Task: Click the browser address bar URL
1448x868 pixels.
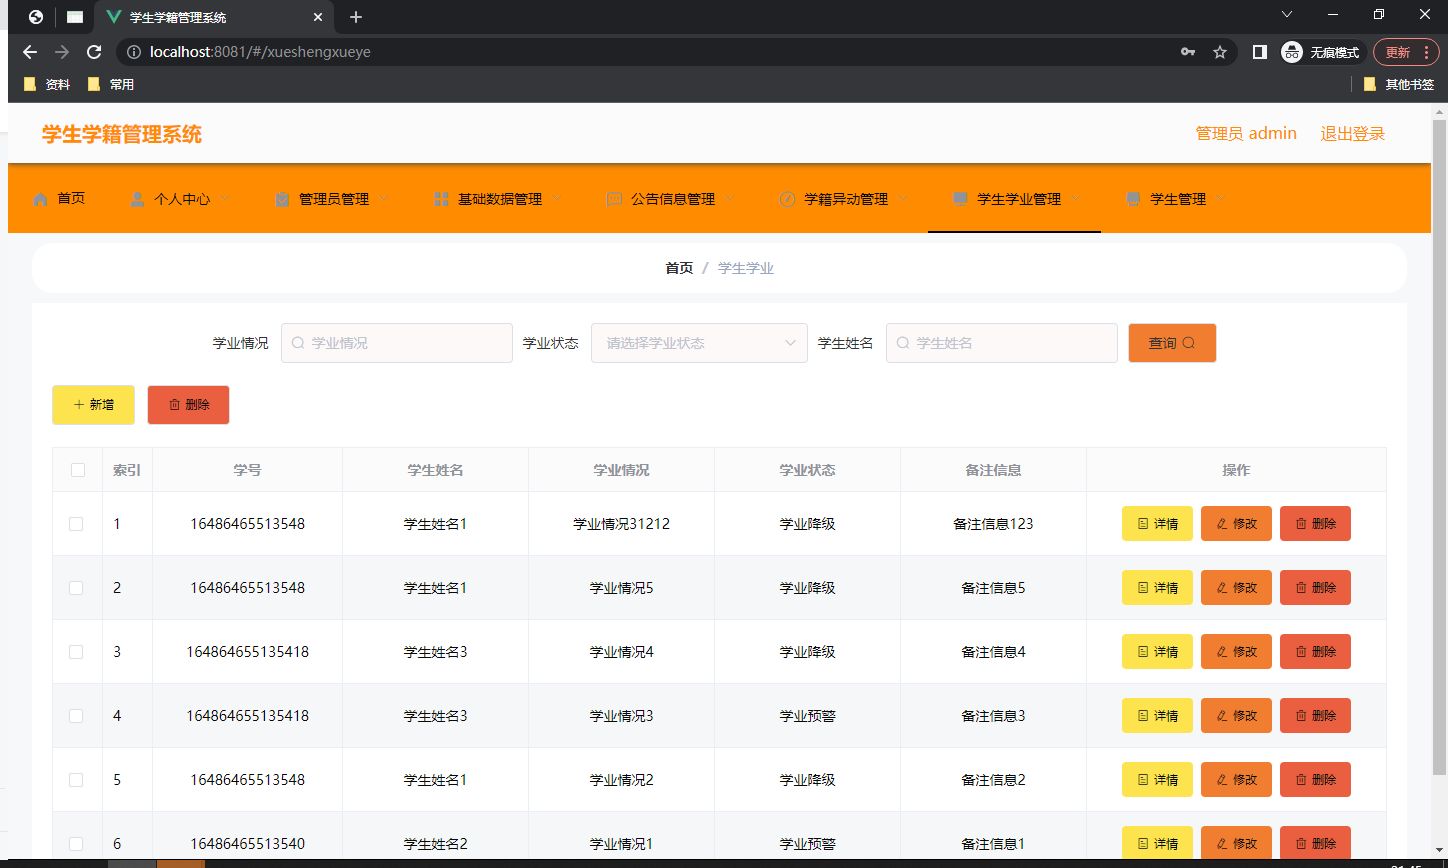Action: coord(260,52)
